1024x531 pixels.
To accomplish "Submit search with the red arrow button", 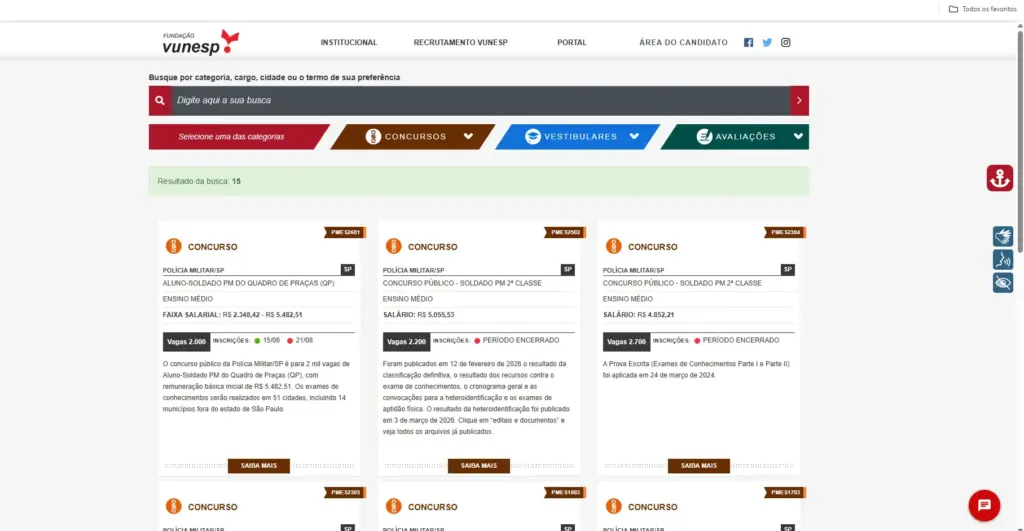I will (799, 101).
